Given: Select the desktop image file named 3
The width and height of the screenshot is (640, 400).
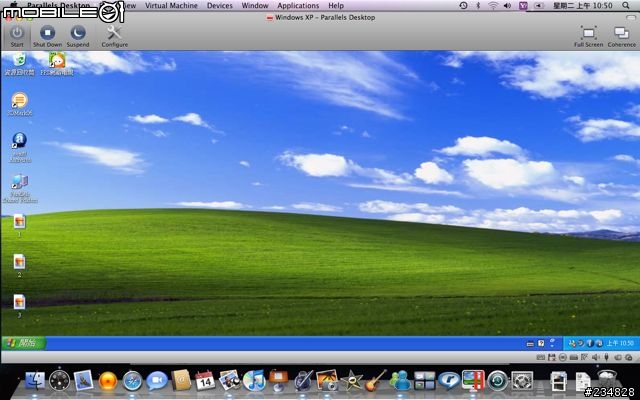Looking at the screenshot, I should 19,306.
